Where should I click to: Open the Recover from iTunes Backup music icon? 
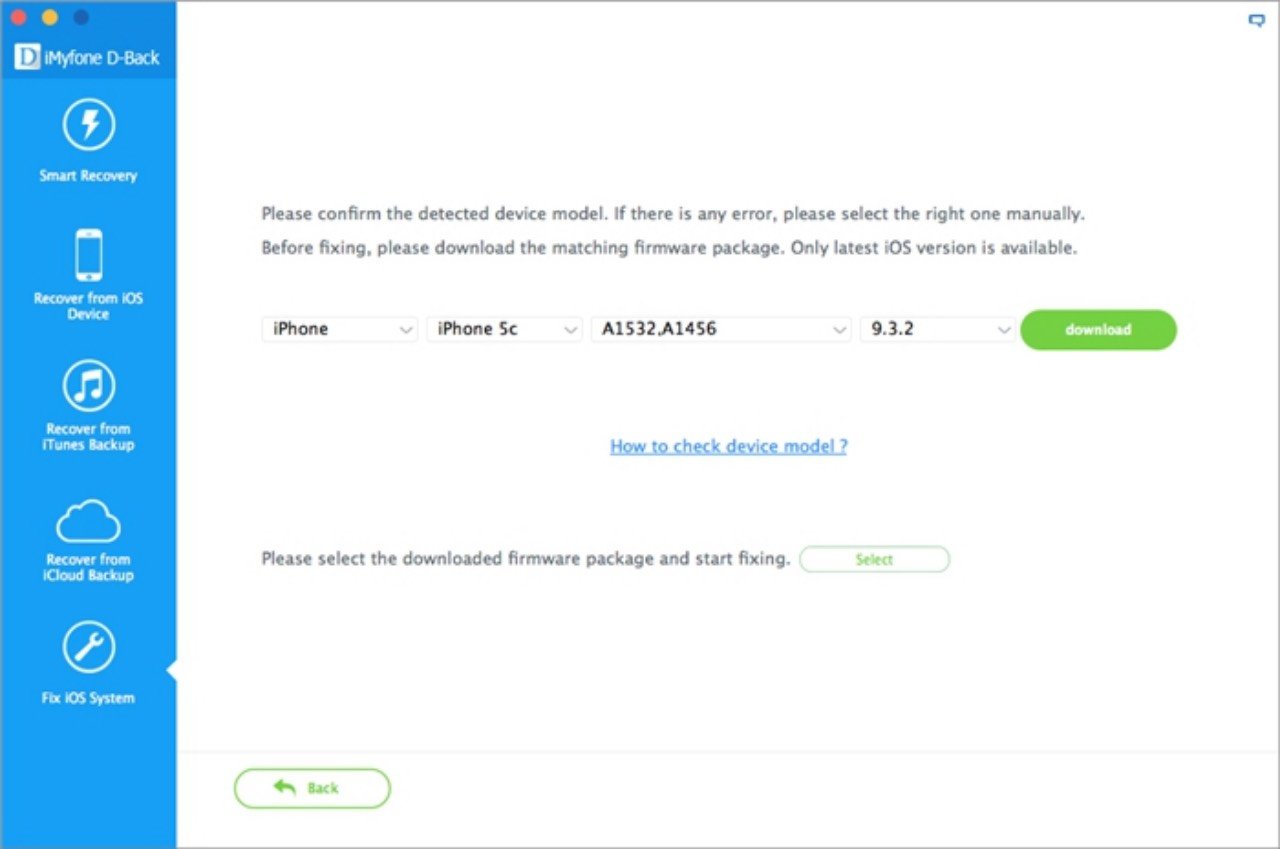point(88,386)
